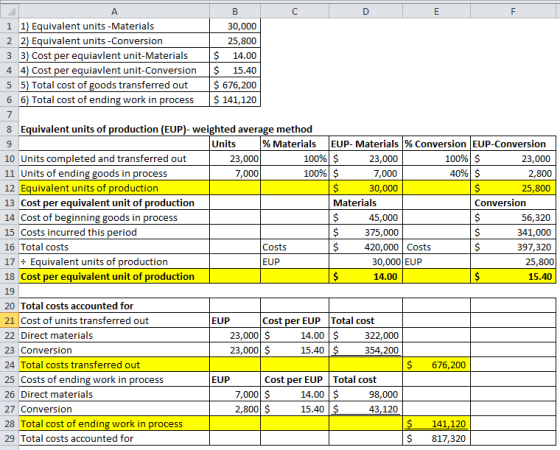Click 'Cost of beginning goods in process' cell
The height and width of the screenshot is (450, 560).
coord(114,217)
